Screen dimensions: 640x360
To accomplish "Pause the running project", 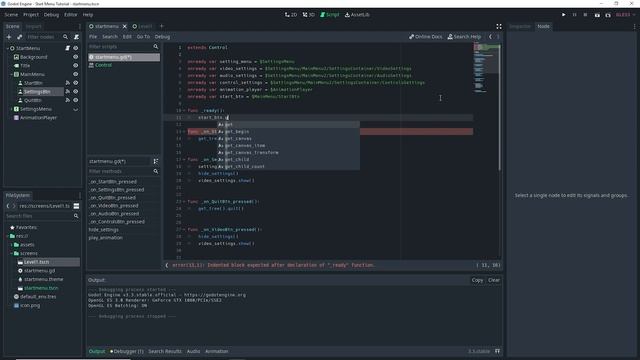I will (x=574, y=15).
